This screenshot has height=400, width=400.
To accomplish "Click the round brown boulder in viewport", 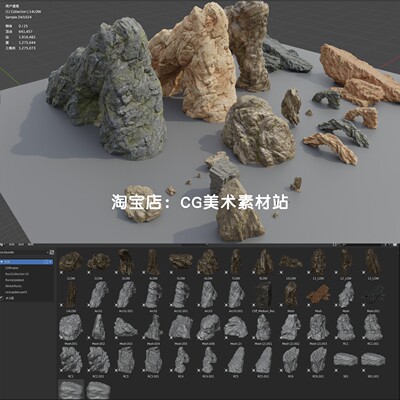I will click(258, 132).
